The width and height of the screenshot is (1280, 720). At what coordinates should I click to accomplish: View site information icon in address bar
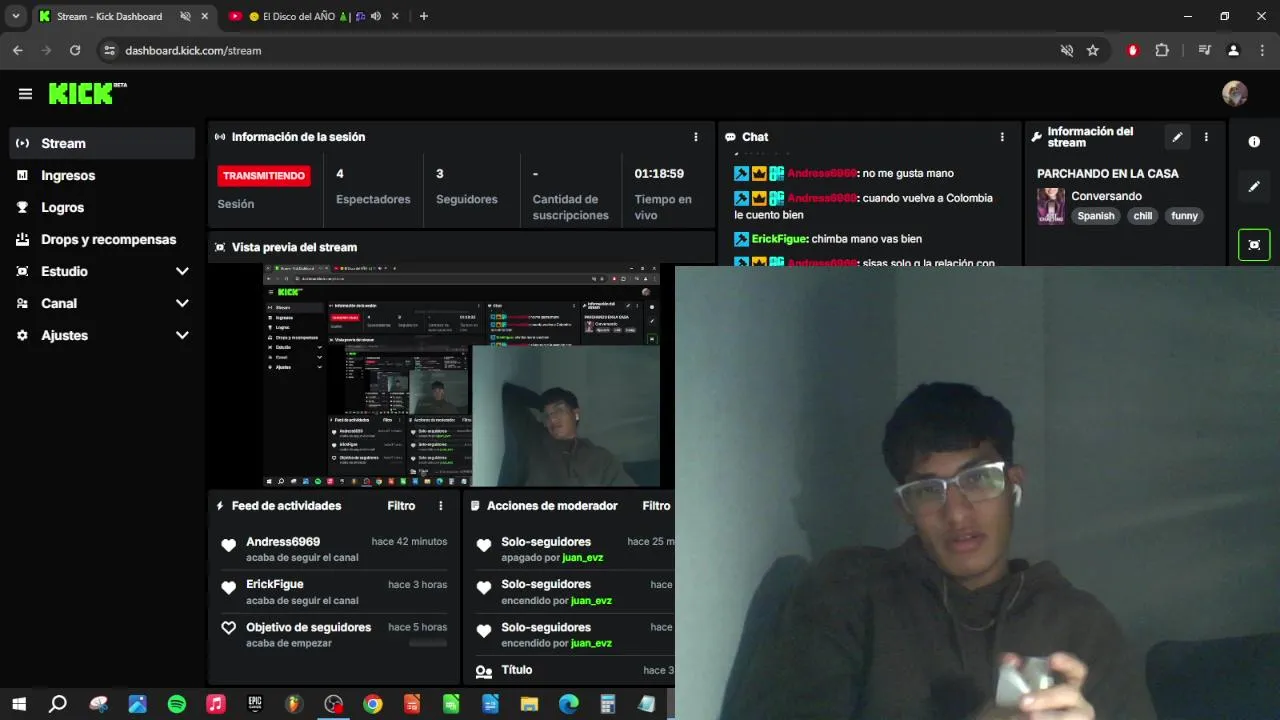109,50
